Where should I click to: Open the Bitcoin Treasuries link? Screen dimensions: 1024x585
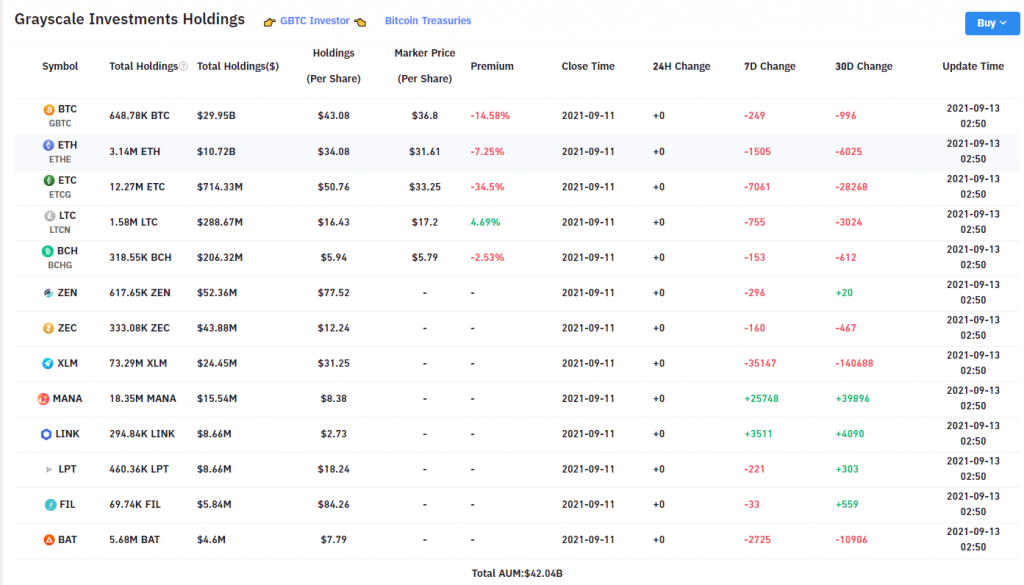tap(427, 21)
